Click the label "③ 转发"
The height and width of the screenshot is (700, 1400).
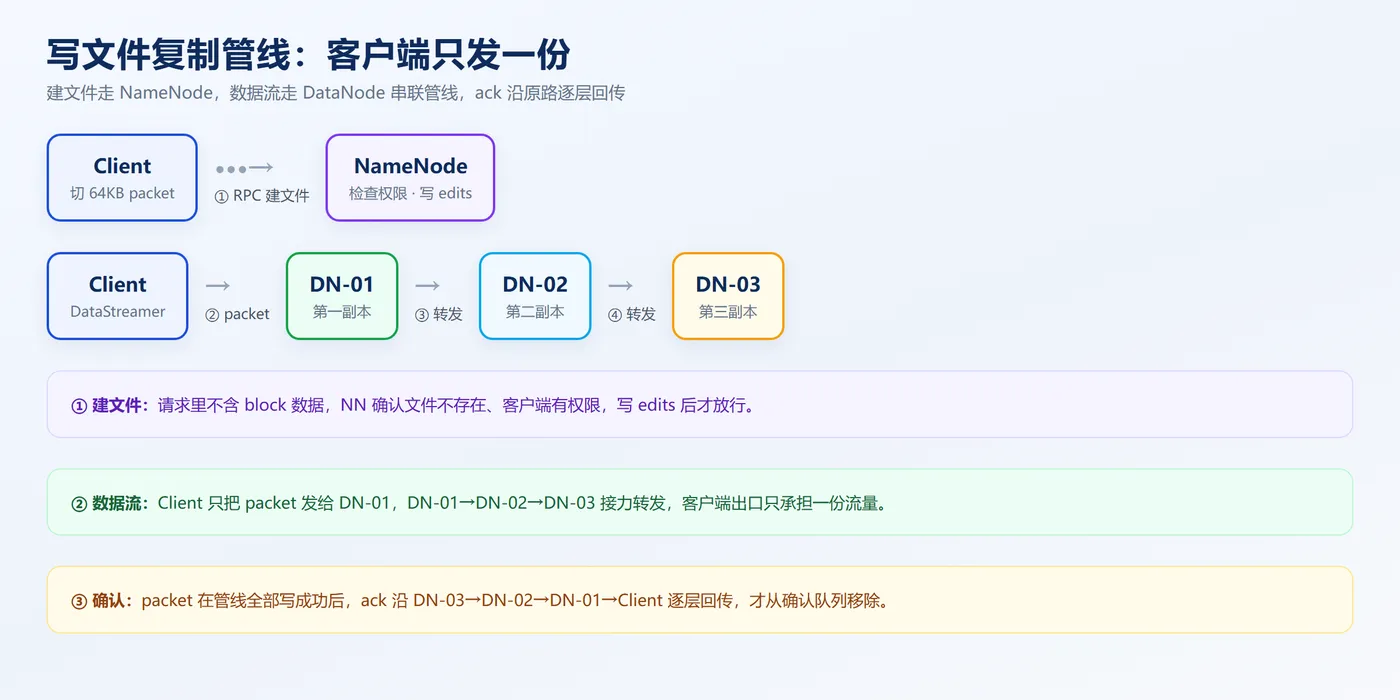(439, 314)
